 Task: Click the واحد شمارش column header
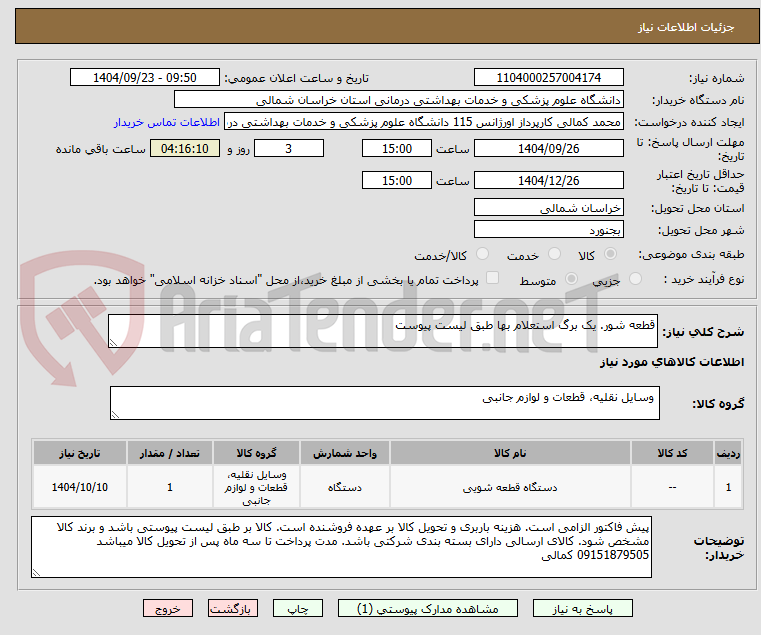pos(345,453)
